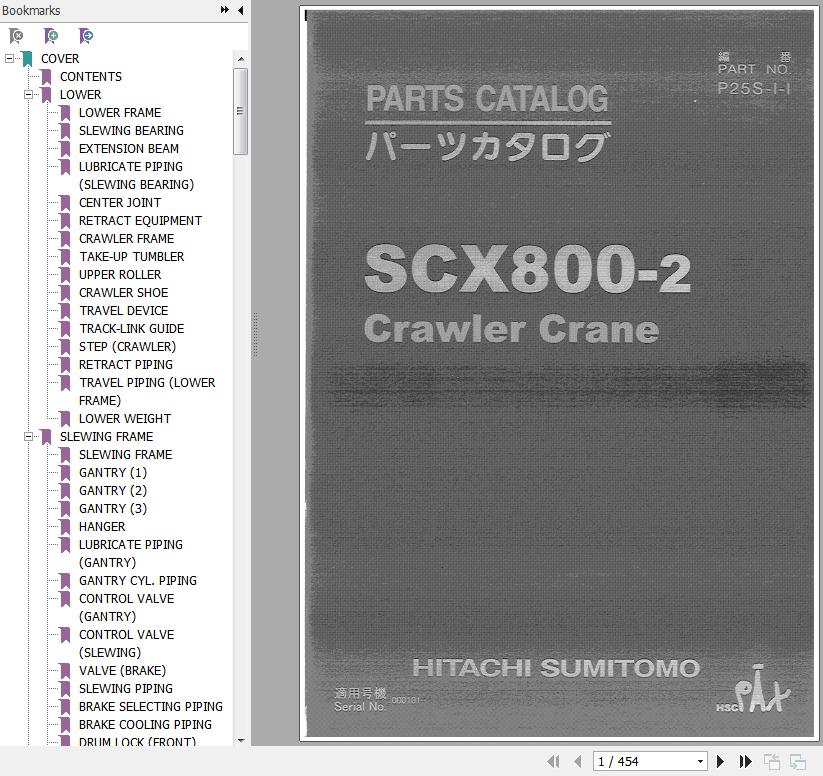Click the bookmark icon beside SLEWING PIPING

[x=65, y=689]
